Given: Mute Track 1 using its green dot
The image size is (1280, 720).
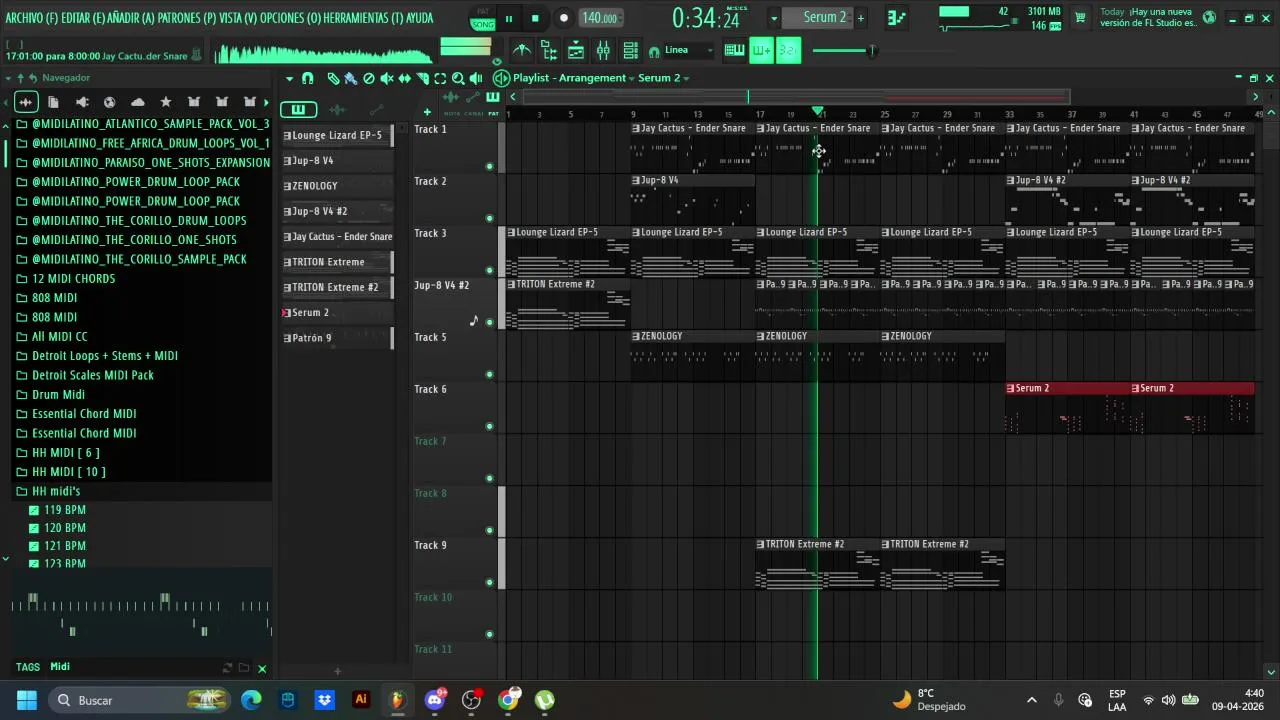Looking at the screenshot, I should click(x=489, y=166).
